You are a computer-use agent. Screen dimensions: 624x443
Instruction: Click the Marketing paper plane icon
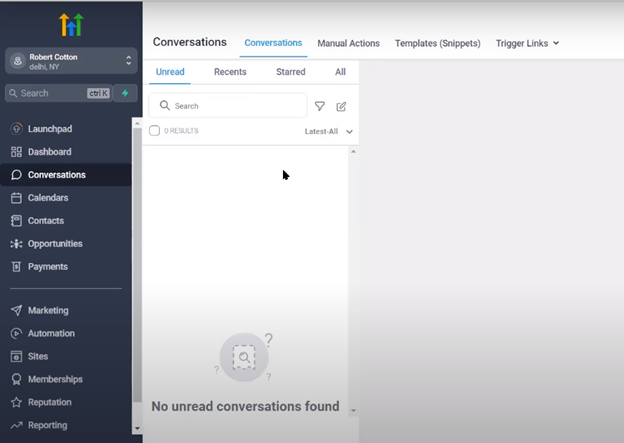coord(16,310)
